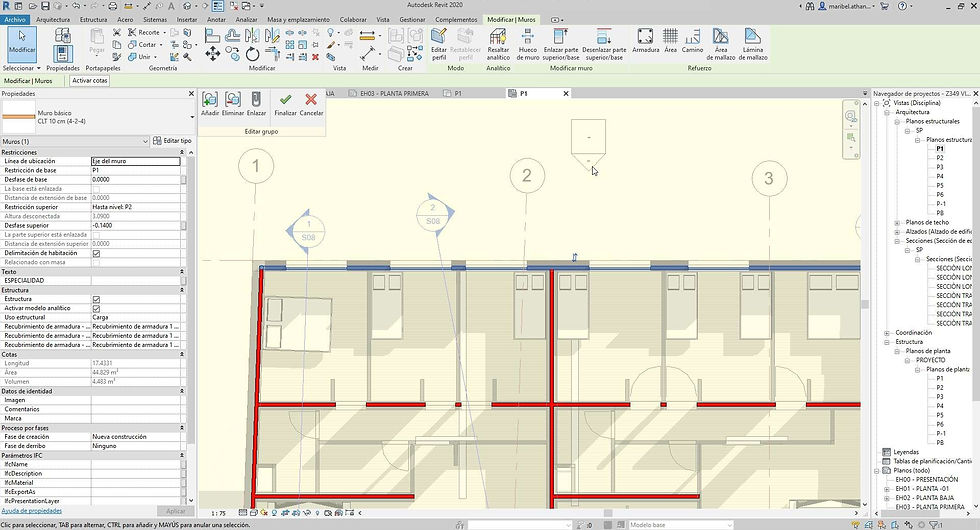The image size is (980, 530).
Task: Click the wall type color swatch preview
Action: click(19, 117)
